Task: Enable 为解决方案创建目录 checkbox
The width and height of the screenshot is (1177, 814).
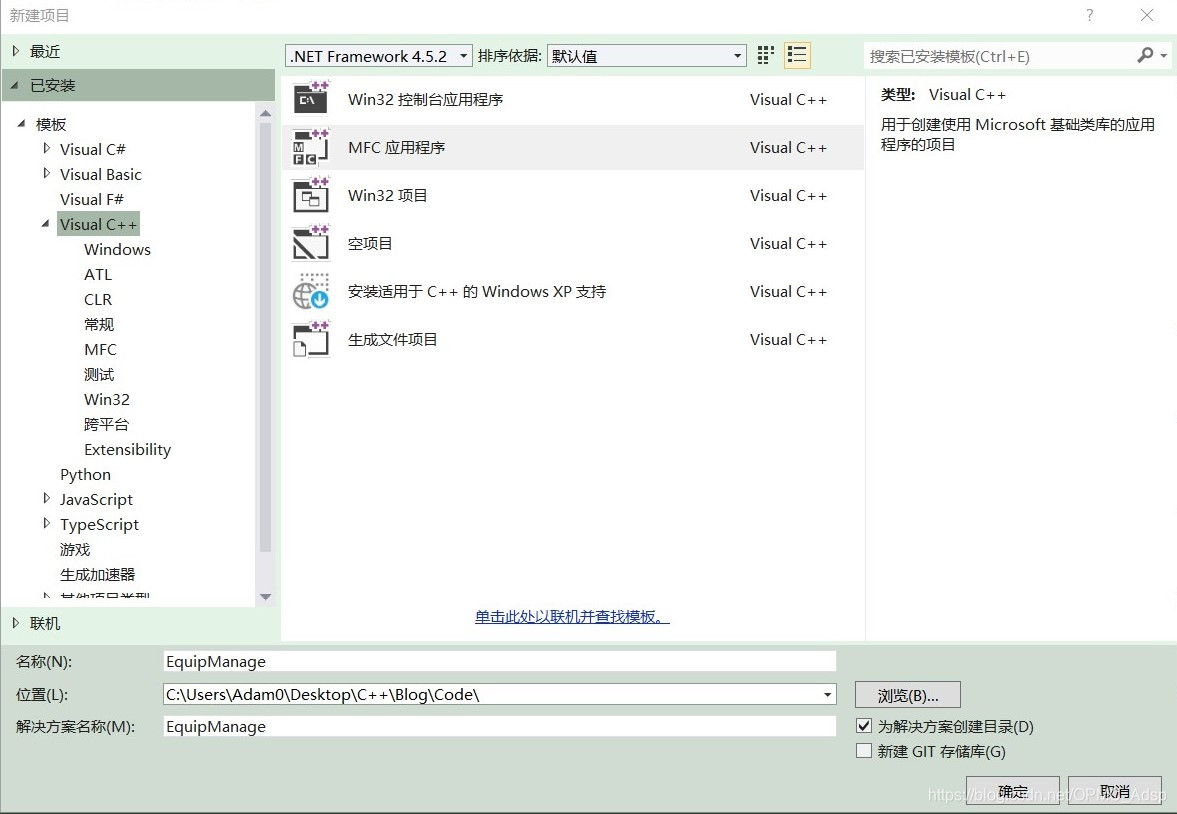Action: tap(864, 726)
